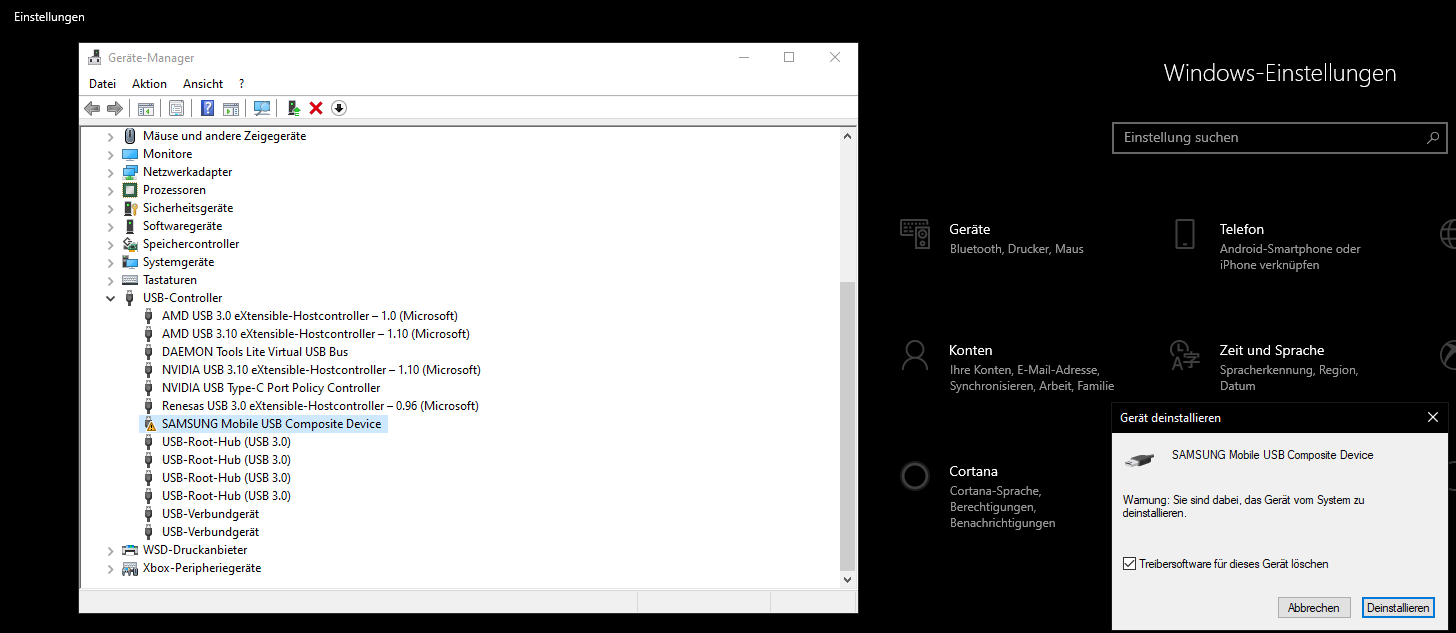Click the scrollbar up arrow in device tree
This screenshot has width=1456, height=633.
tap(848, 136)
